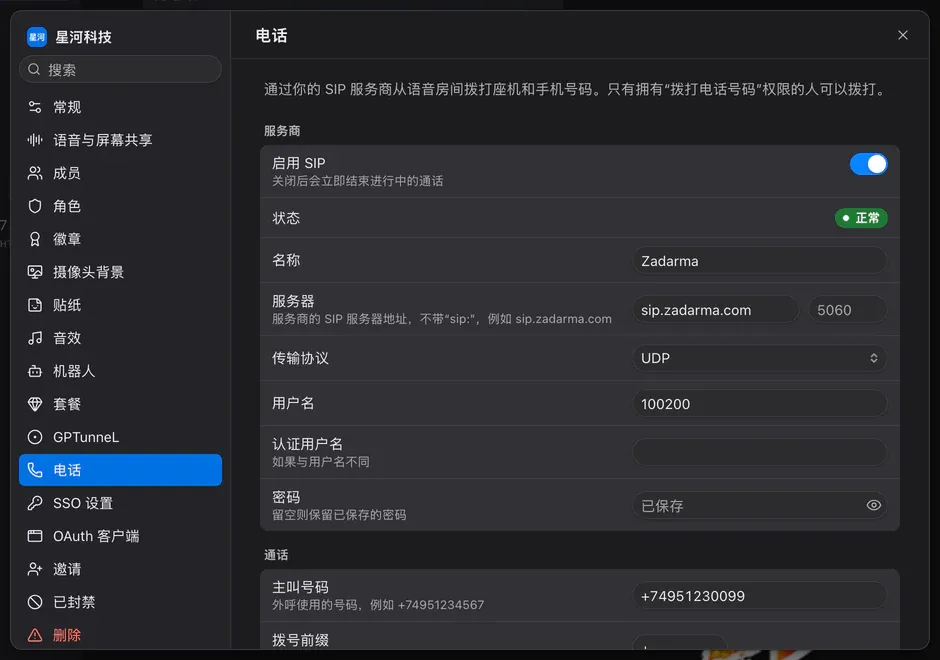
Task: Click the ribbon badge icon beside 徽章
Action: click(35, 239)
